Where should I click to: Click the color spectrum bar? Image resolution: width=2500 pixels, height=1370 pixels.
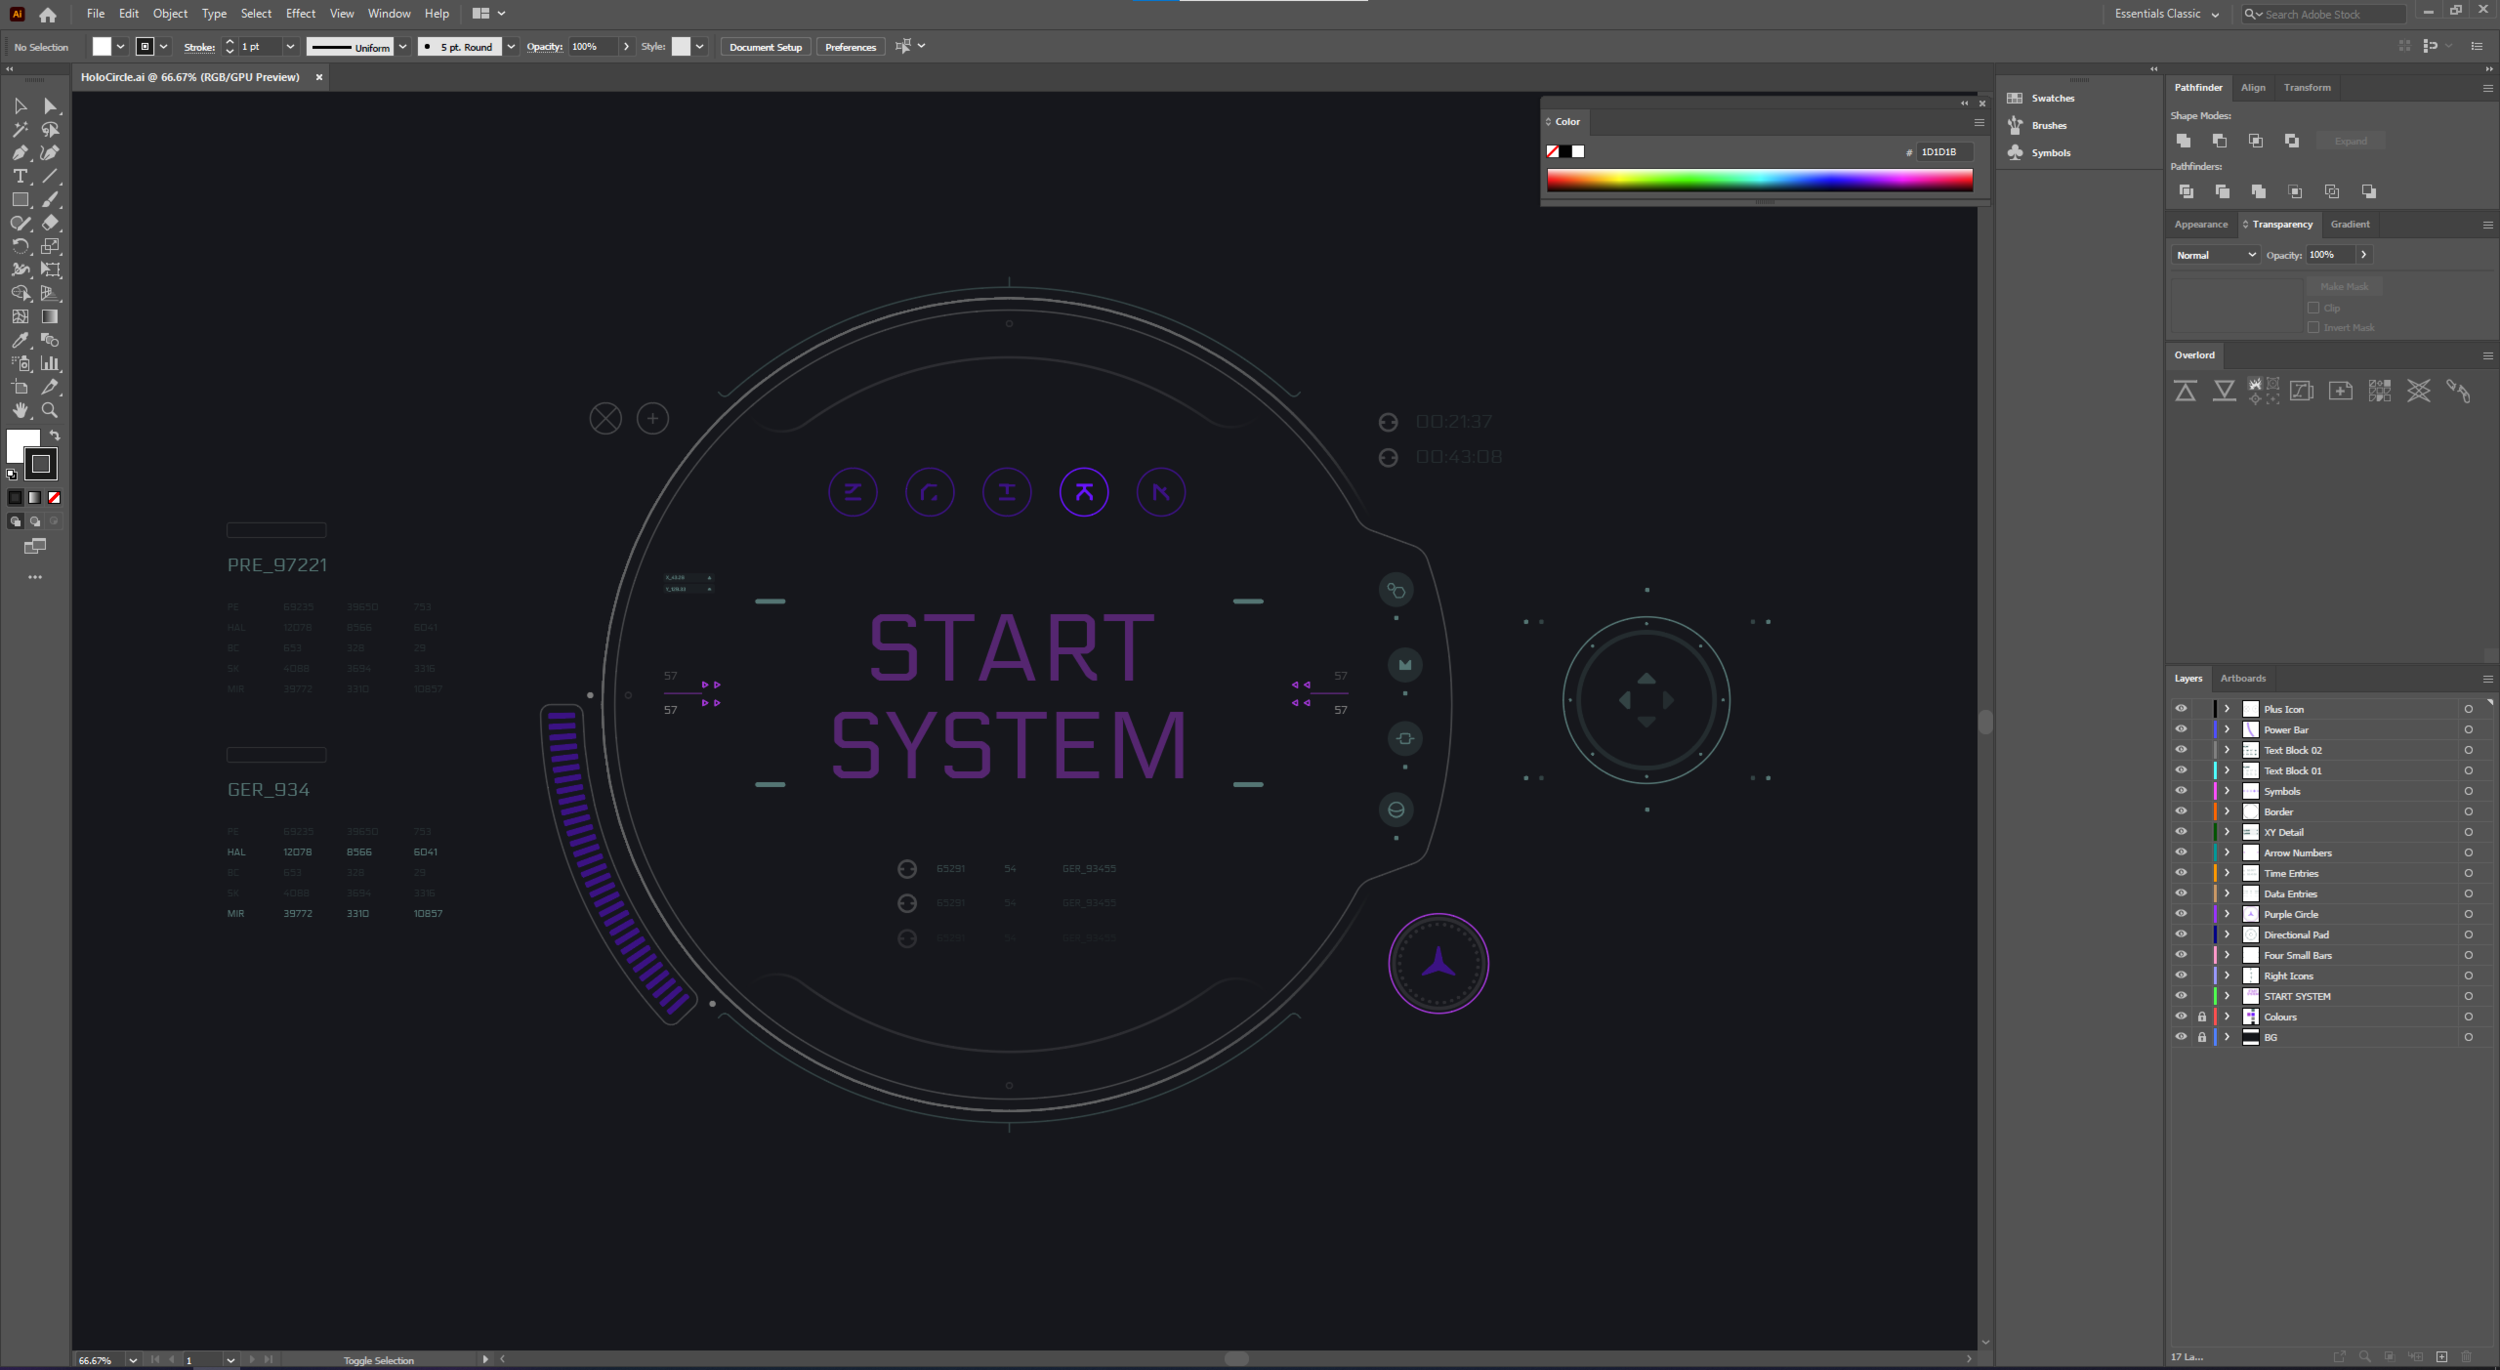pos(1759,180)
